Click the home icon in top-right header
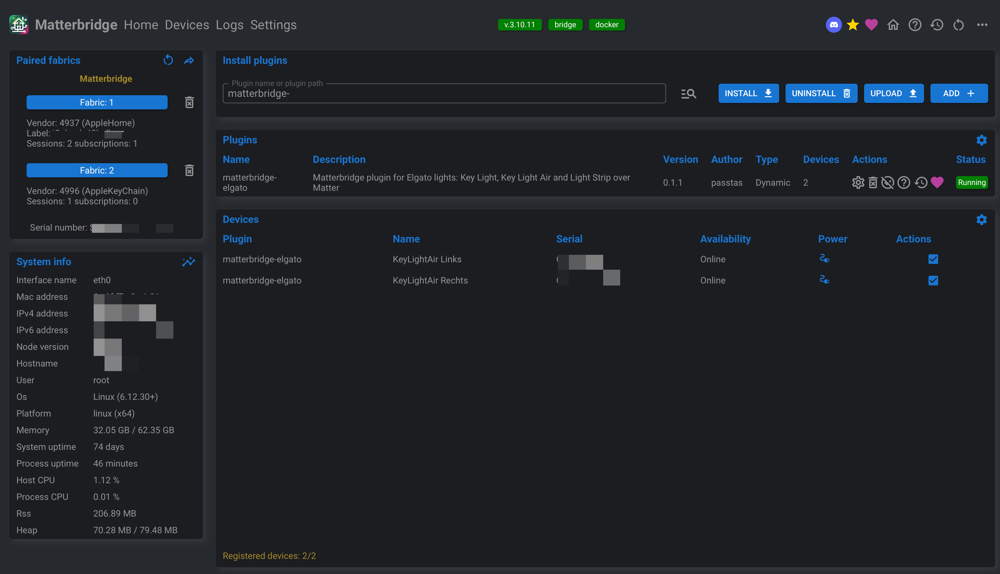 pyautogui.click(x=893, y=25)
